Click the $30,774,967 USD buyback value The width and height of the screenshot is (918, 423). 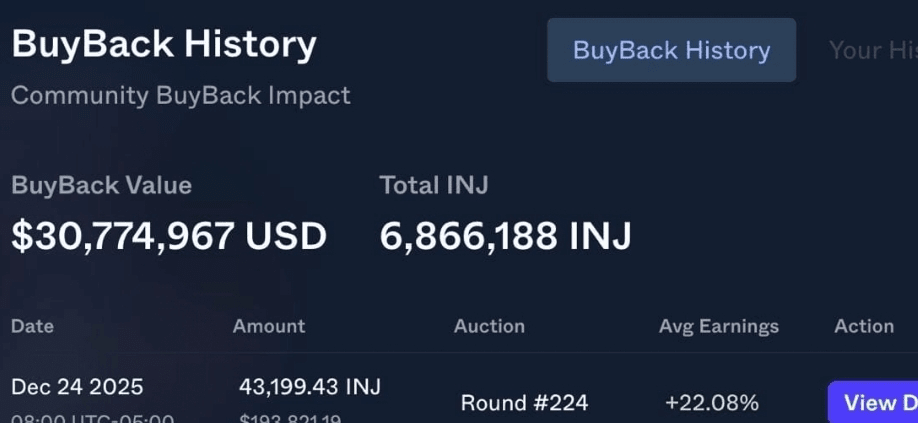169,236
